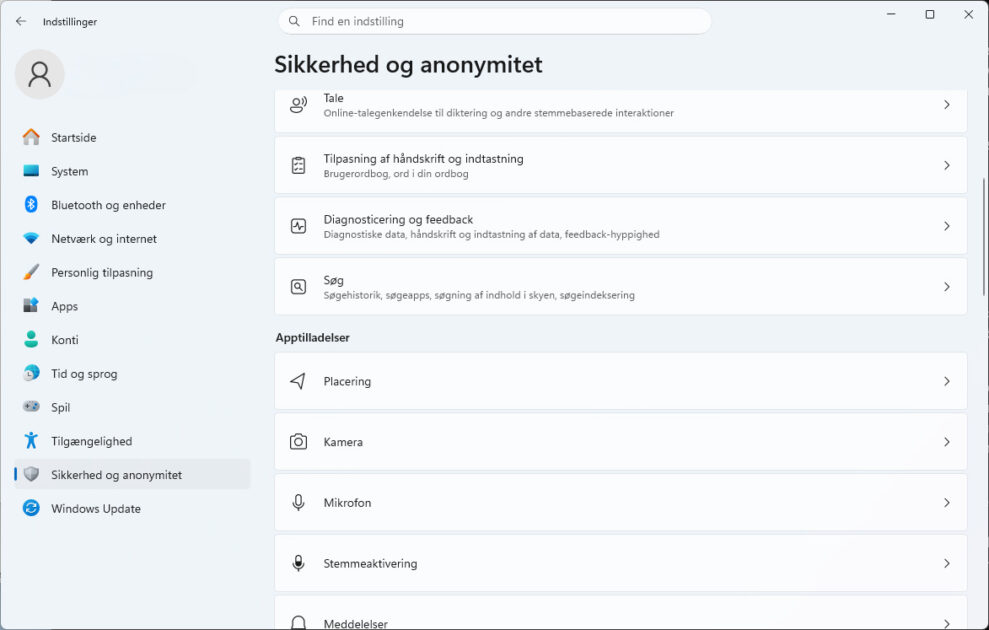Viewport: 989px width, 630px height.
Task: Click the shield security icon
Action: point(31,474)
